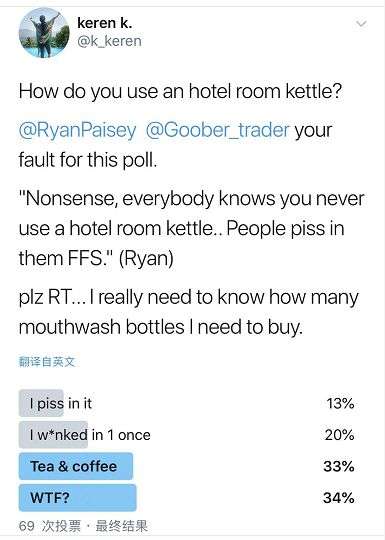Click the 13% result value
The image size is (385, 540).
point(340,403)
